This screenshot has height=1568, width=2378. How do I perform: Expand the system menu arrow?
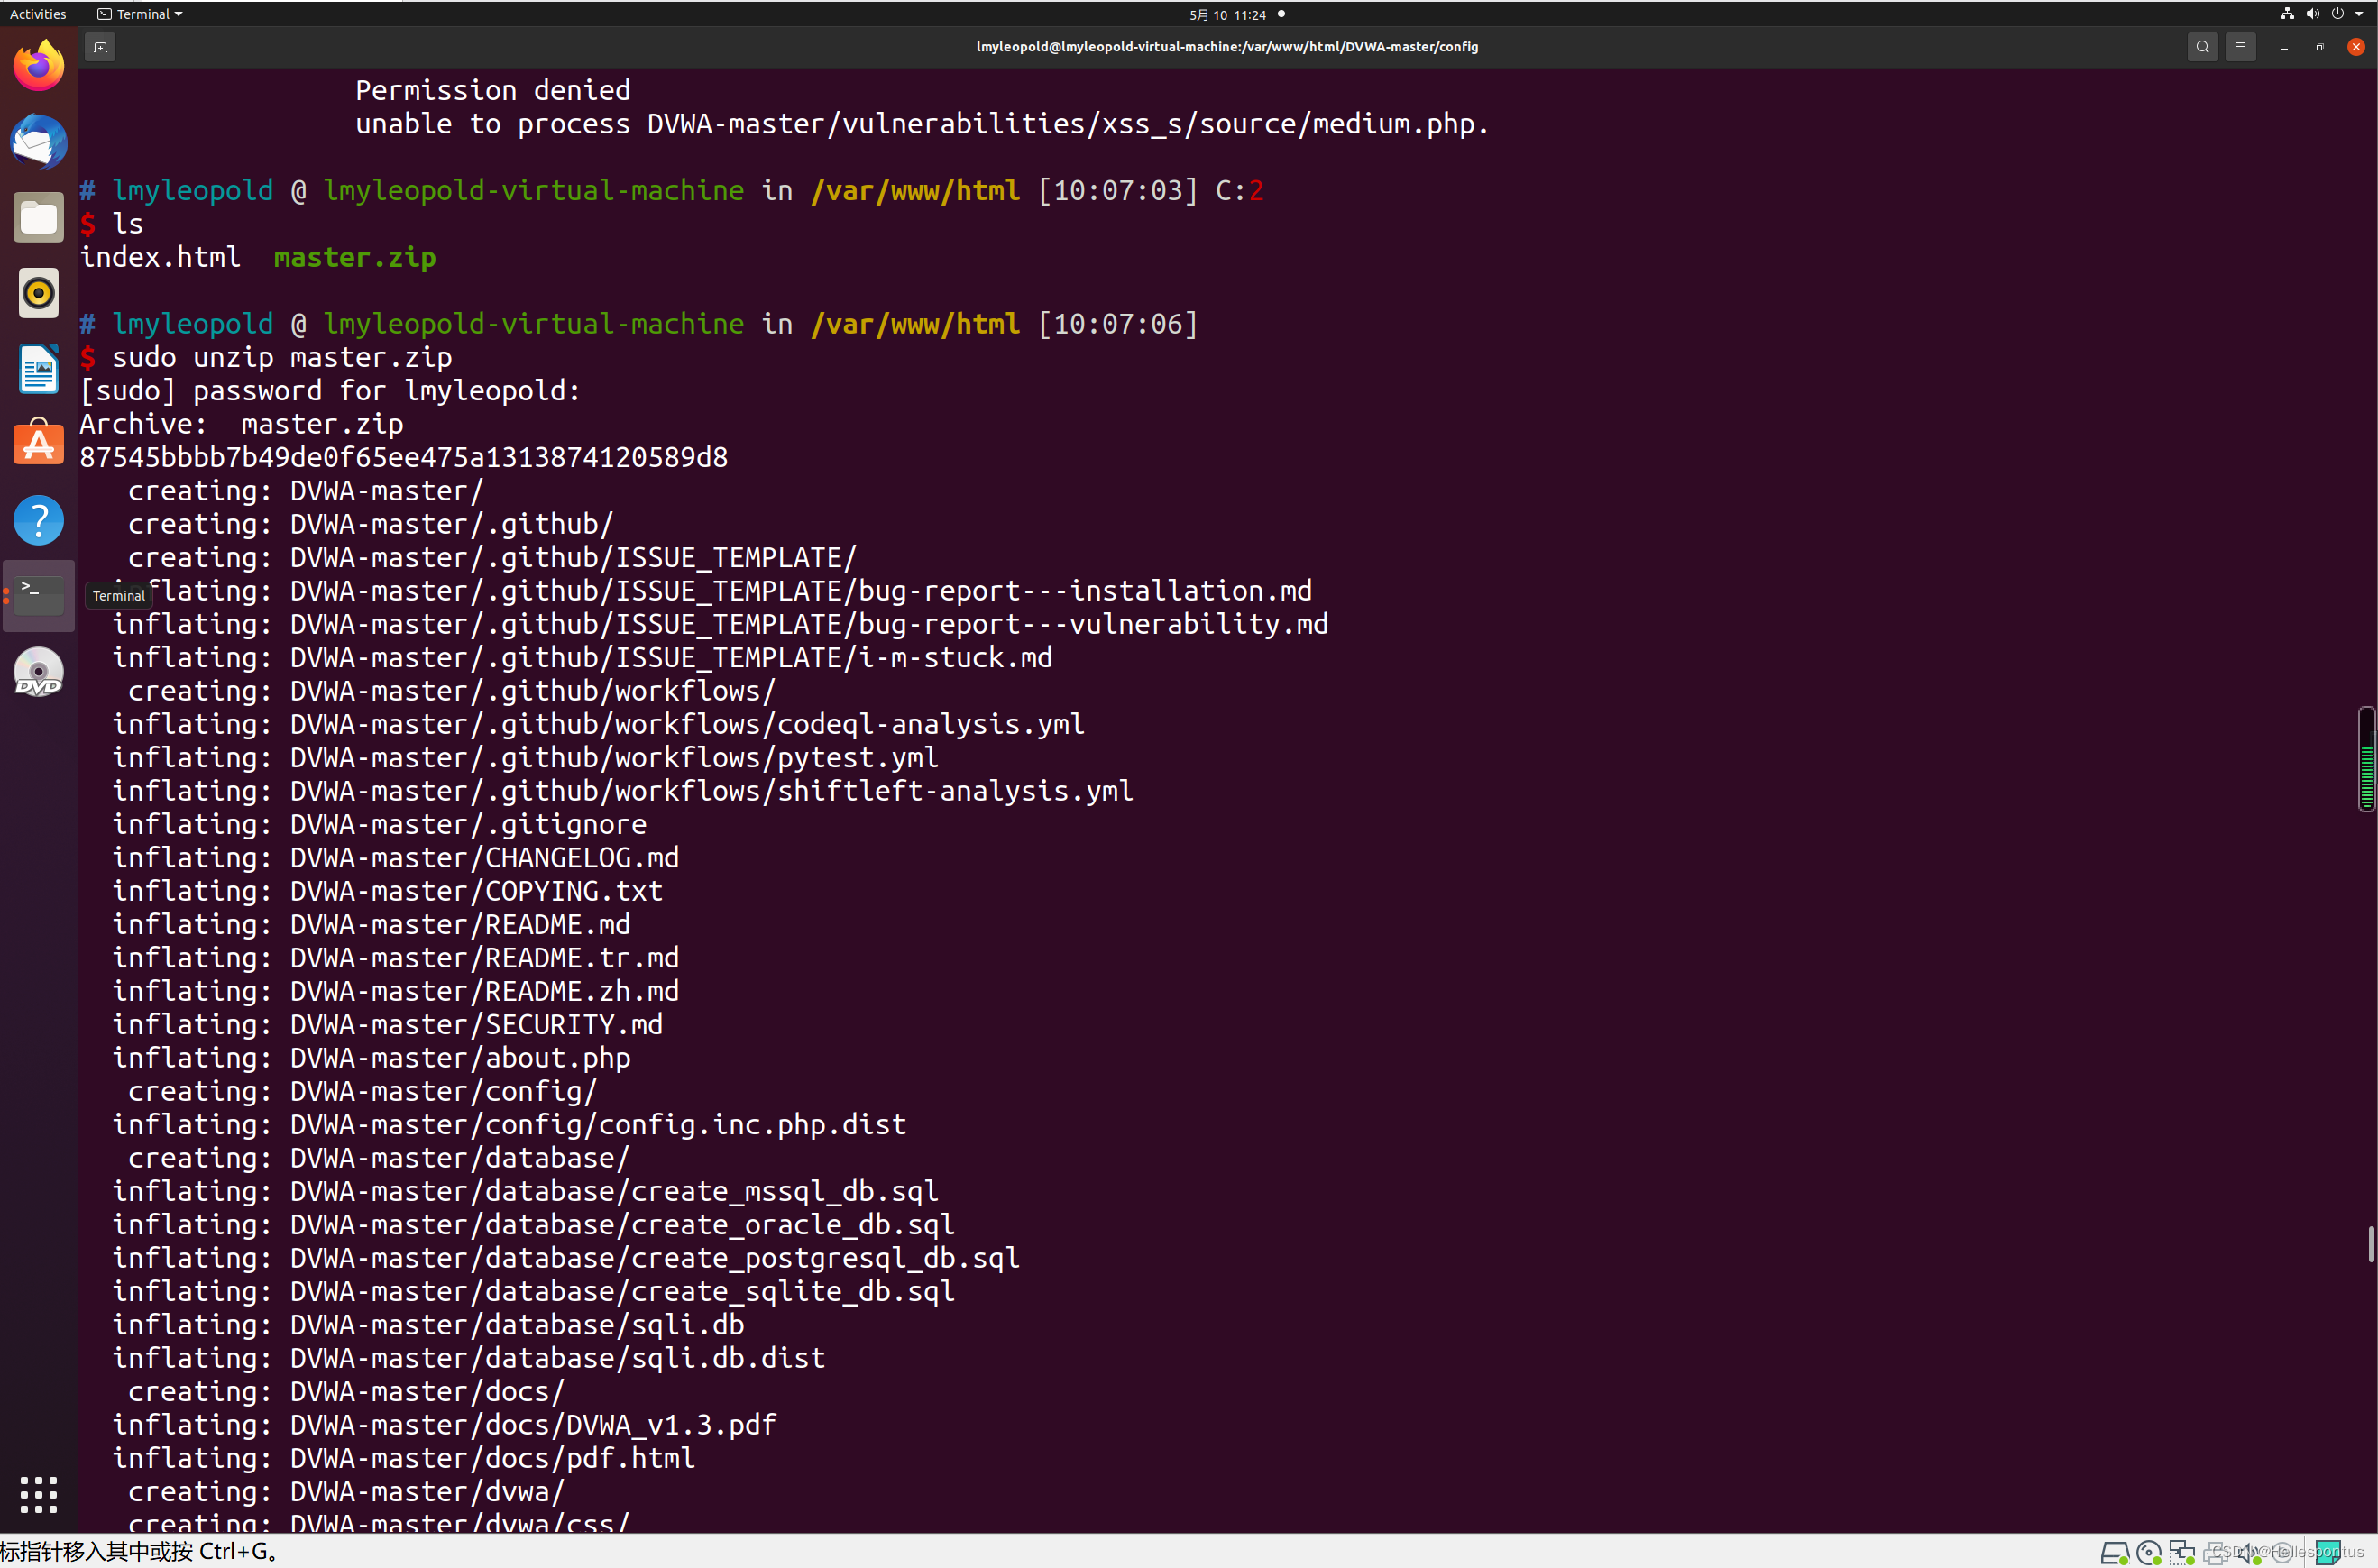pos(2359,14)
